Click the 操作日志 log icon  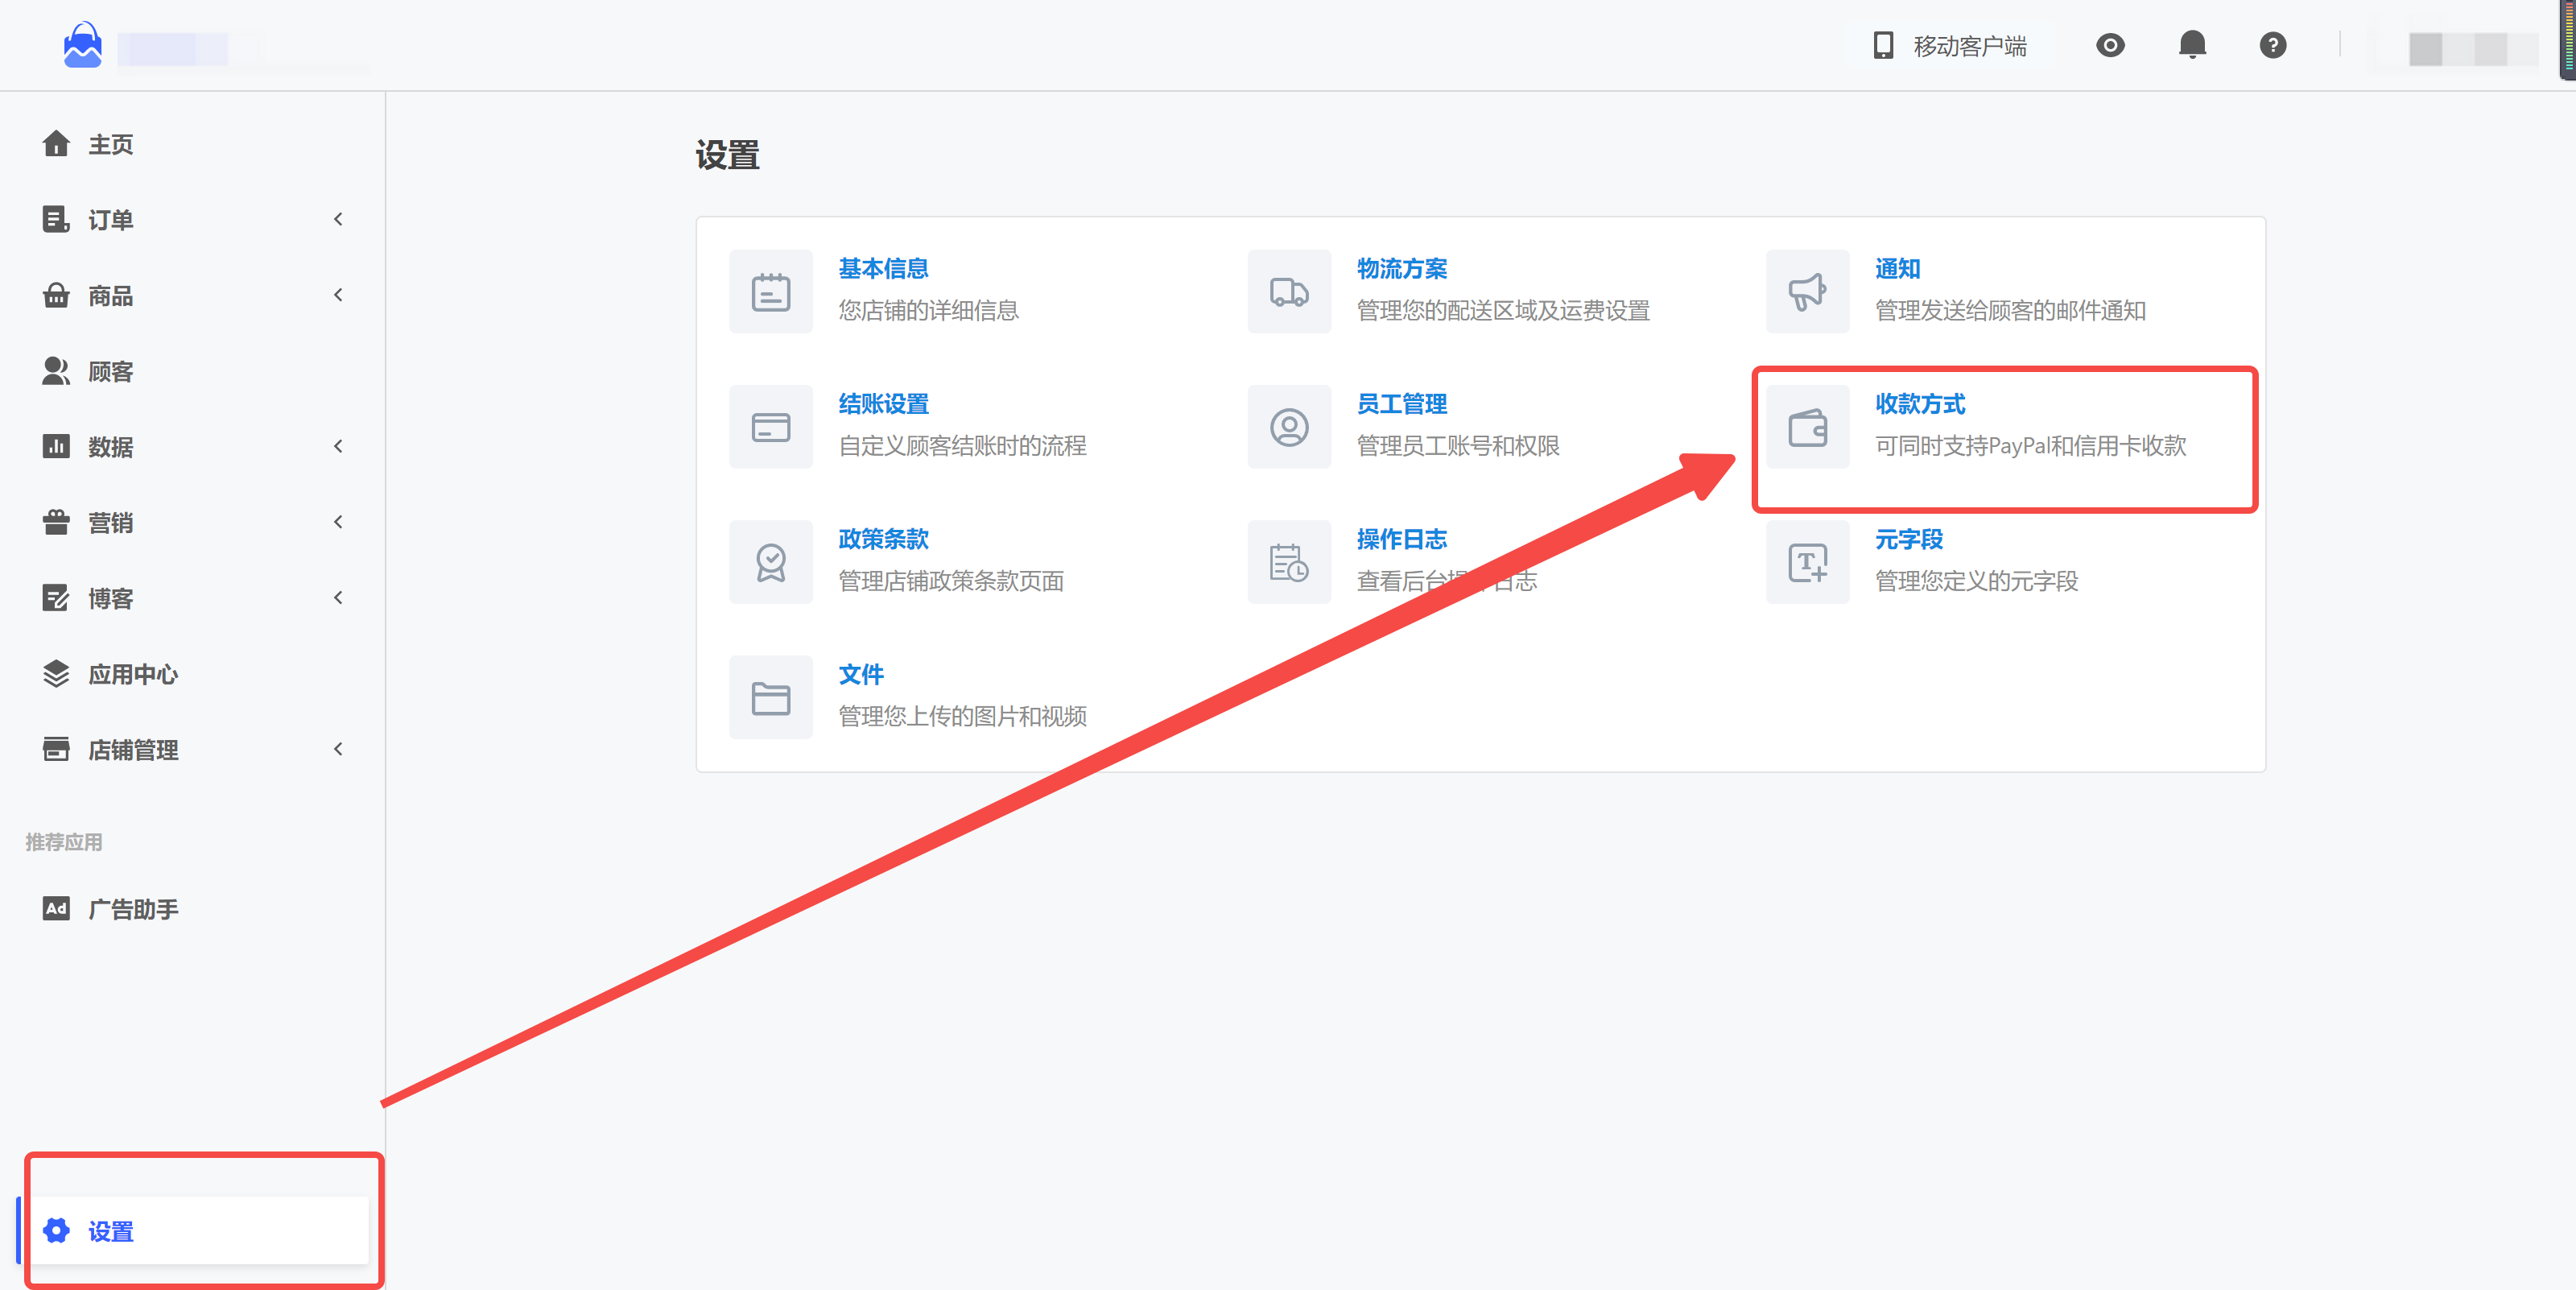[x=1289, y=562]
